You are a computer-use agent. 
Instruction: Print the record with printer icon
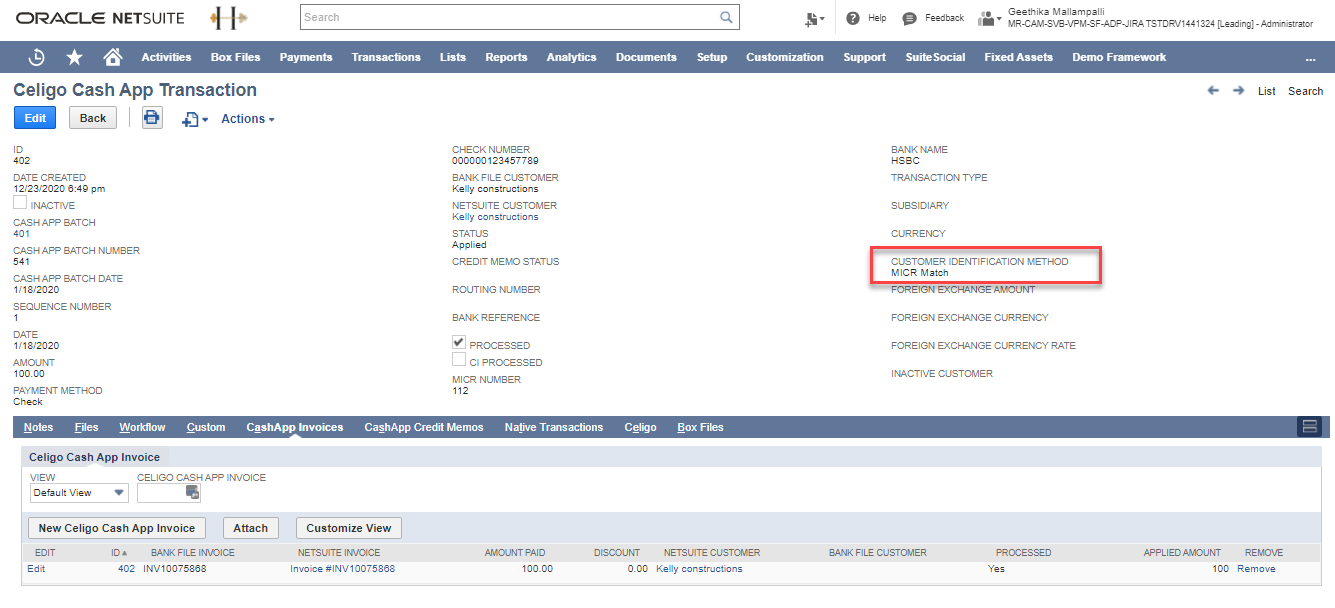(x=152, y=118)
